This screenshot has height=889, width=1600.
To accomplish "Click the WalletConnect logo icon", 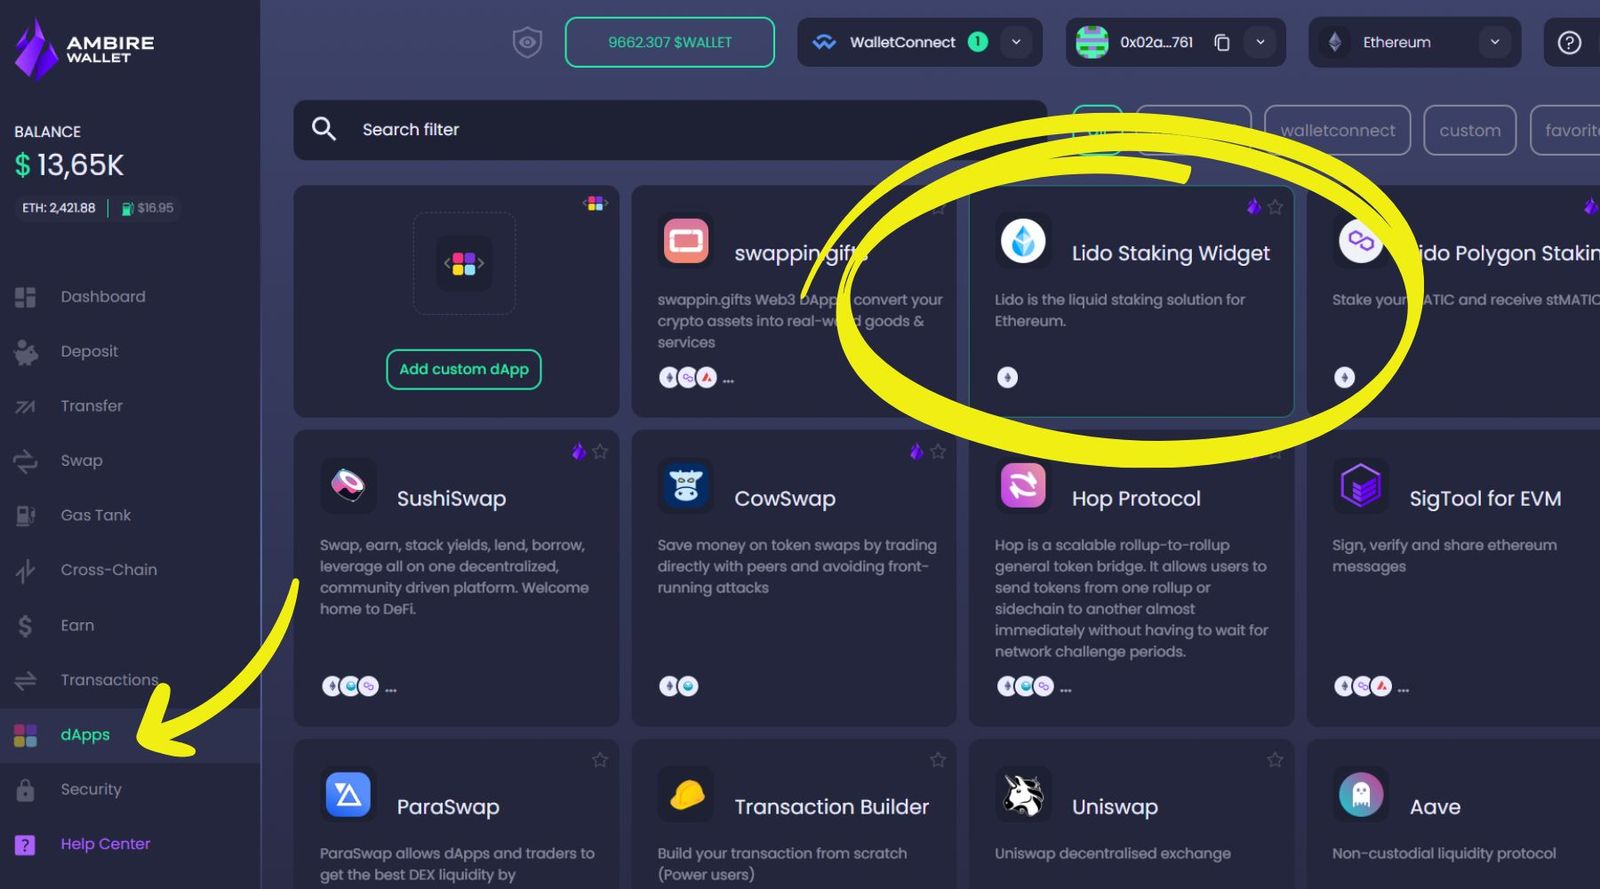I will coord(824,42).
